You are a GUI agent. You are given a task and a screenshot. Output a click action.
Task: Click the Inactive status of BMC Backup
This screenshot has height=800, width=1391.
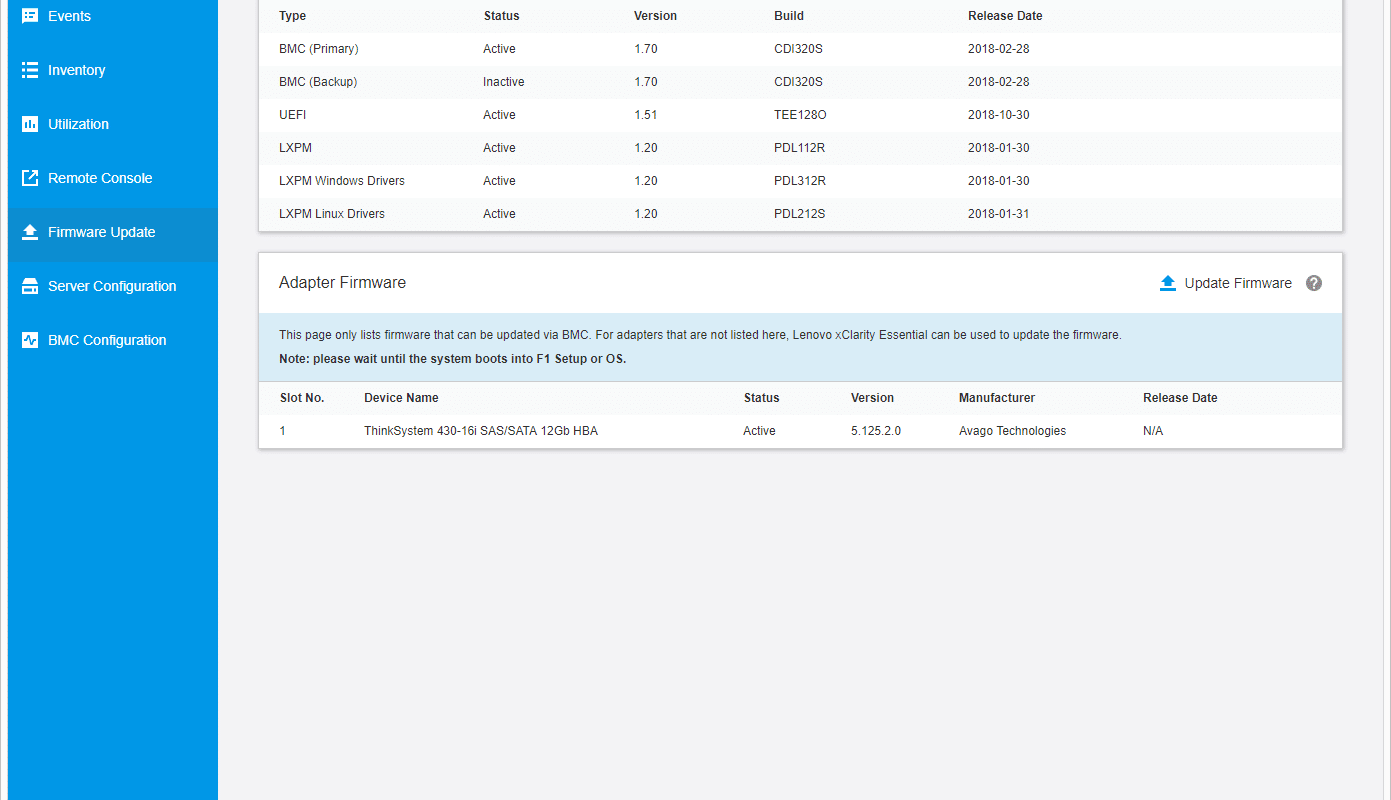(504, 82)
